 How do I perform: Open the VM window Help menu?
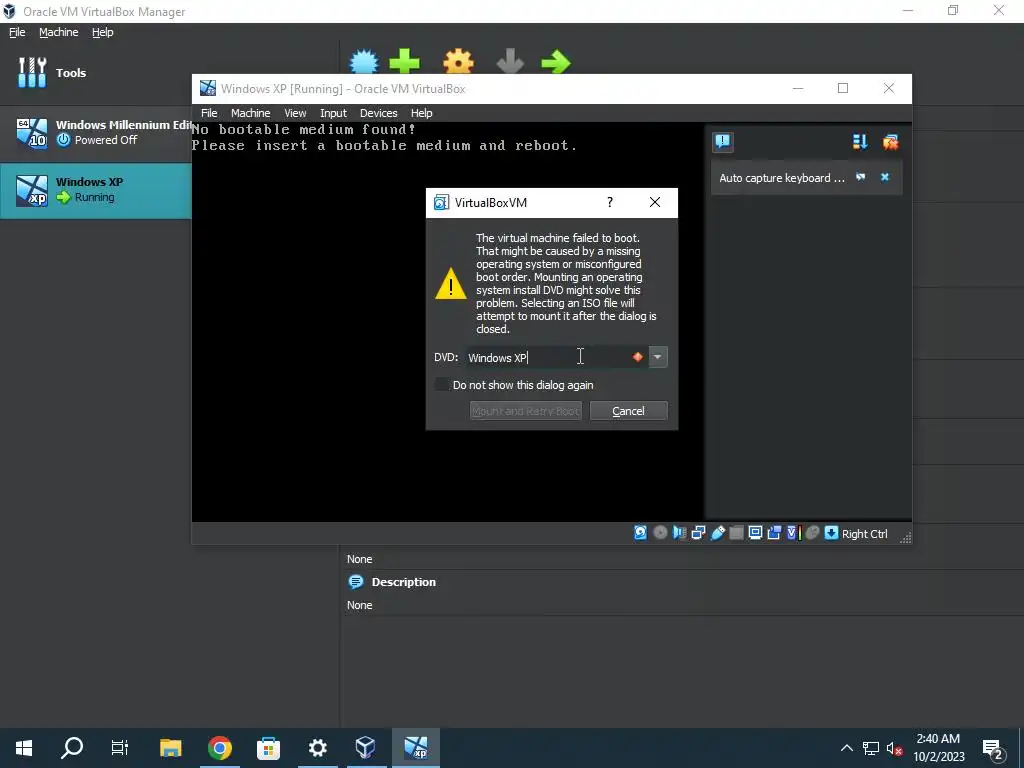[421, 113]
